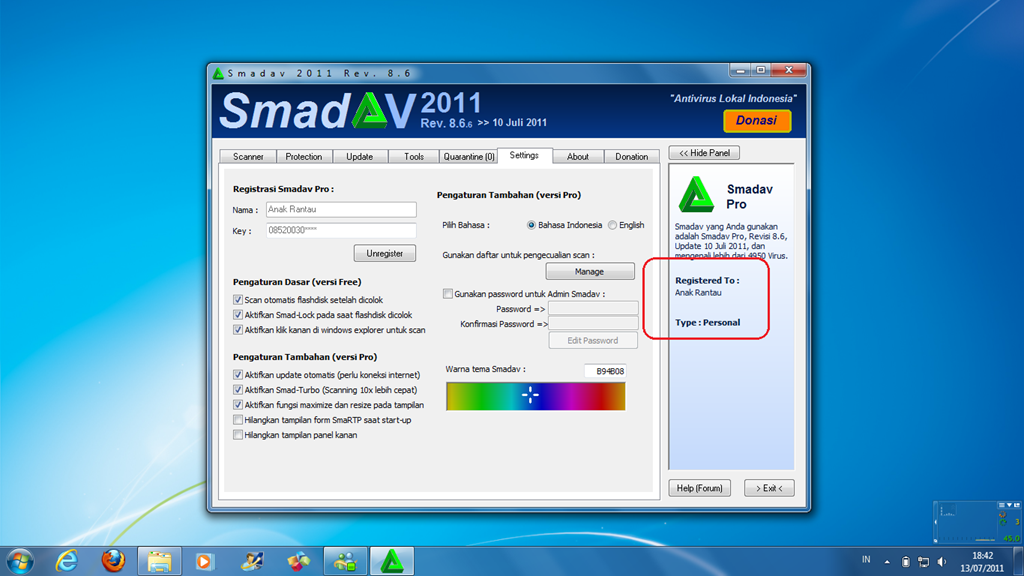Select English language option
This screenshot has height=576, width=1024.
[612, 225]
